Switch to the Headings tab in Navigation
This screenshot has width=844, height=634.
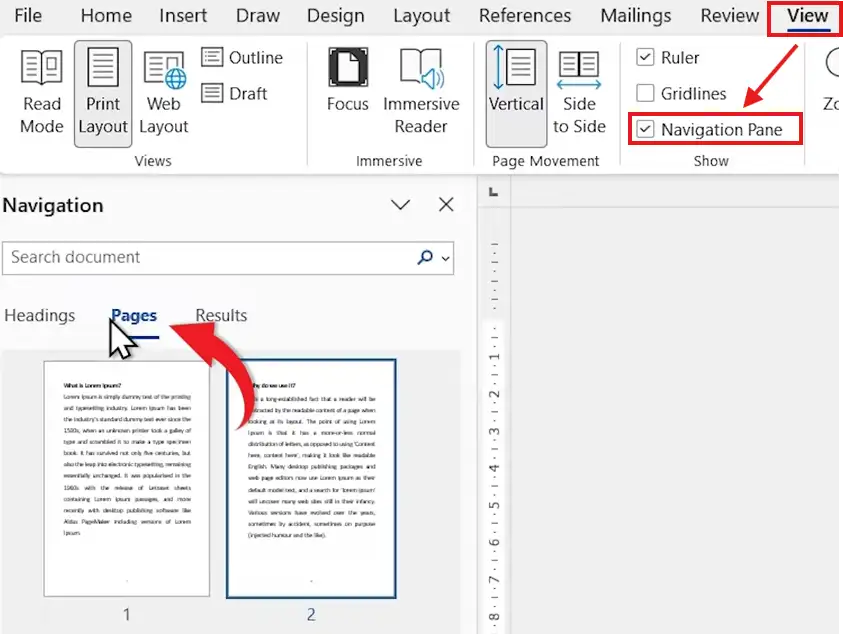40,315
